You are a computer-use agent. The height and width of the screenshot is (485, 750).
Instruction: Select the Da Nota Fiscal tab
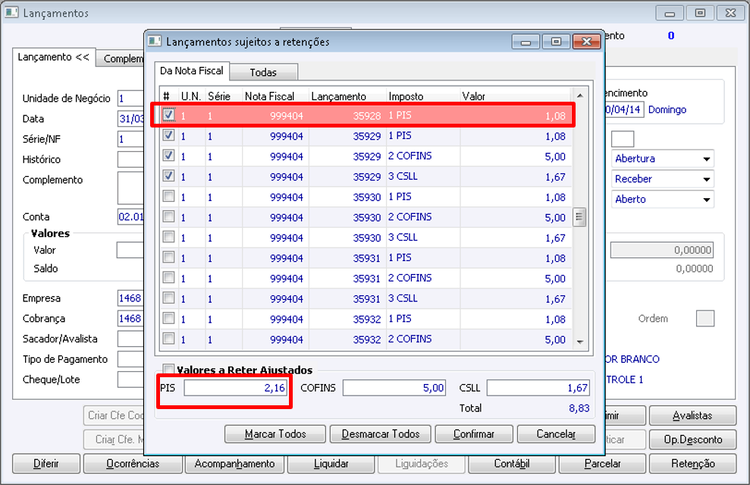(192, 71)
